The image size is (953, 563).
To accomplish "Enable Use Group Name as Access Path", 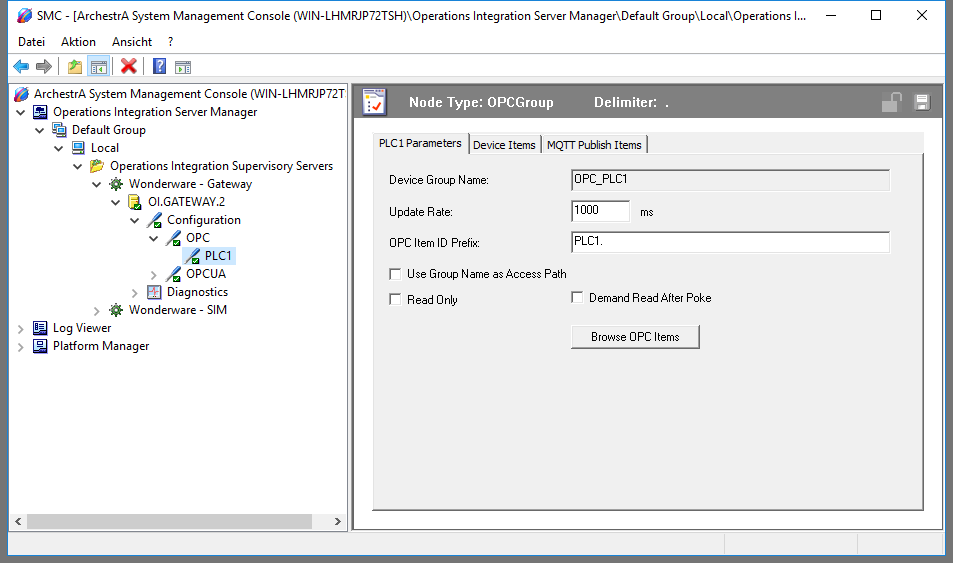I will pyautogui.click(x=395, y=274).
